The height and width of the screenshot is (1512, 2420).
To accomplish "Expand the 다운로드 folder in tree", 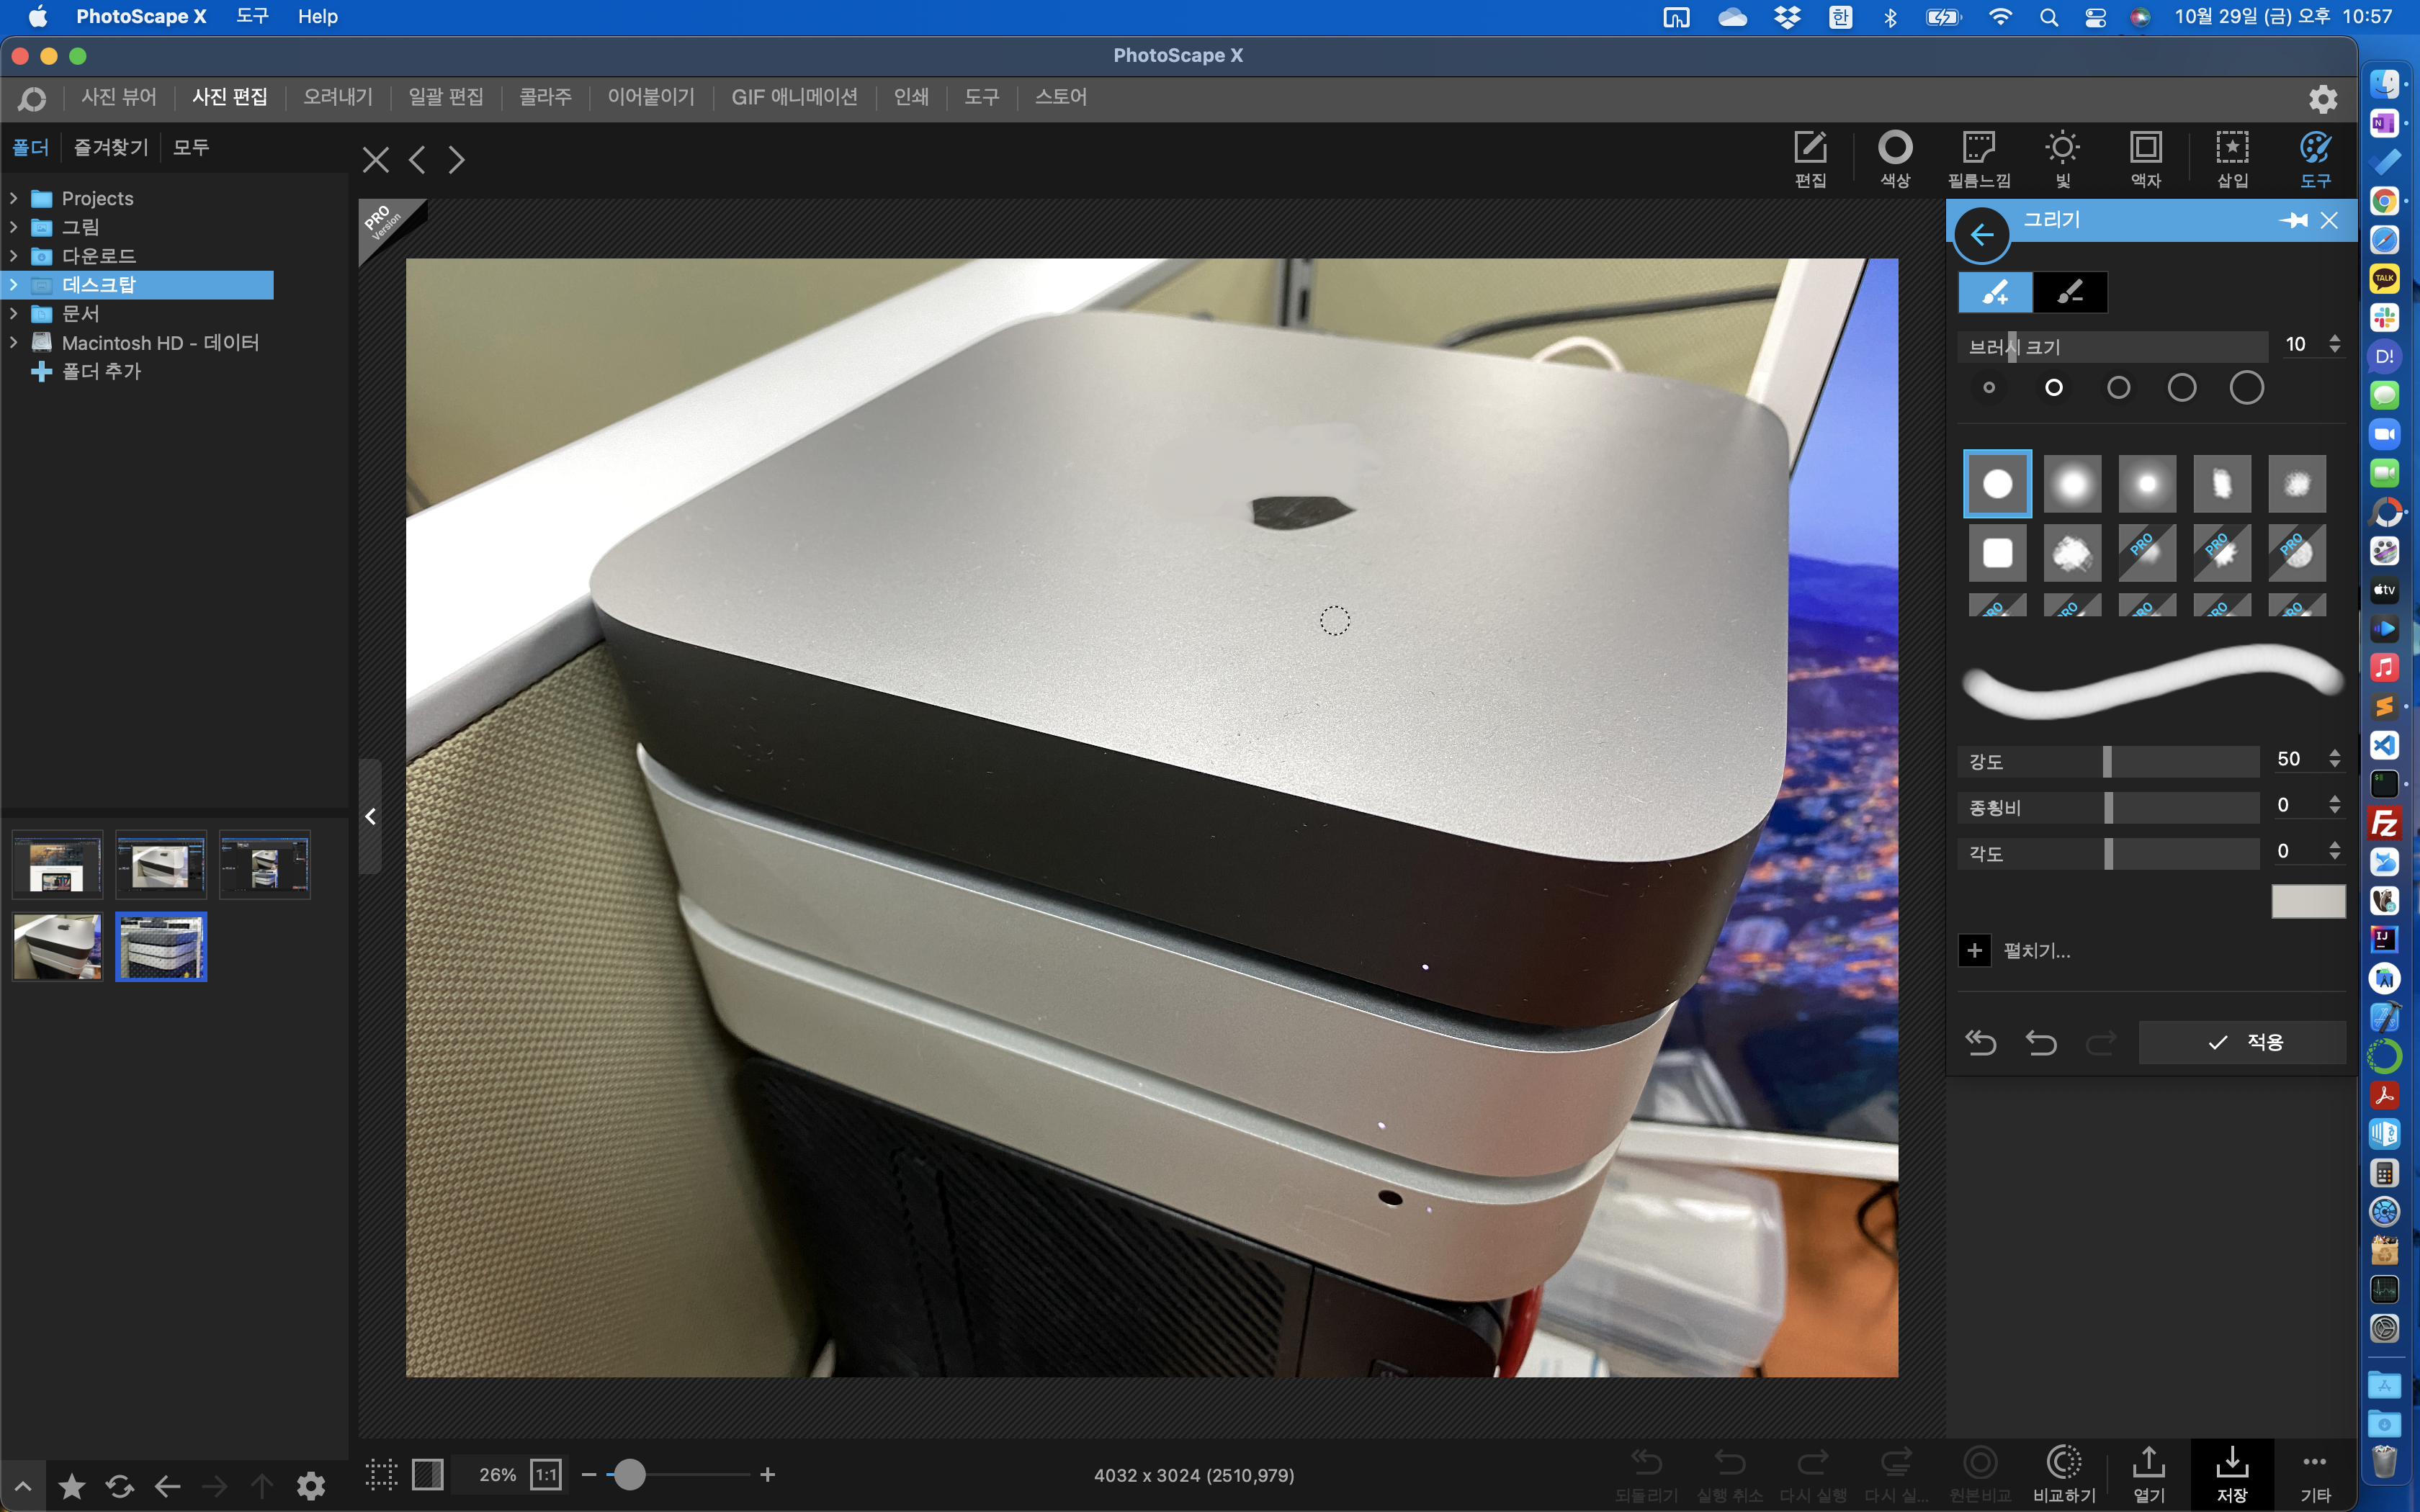I will [14, 256].
